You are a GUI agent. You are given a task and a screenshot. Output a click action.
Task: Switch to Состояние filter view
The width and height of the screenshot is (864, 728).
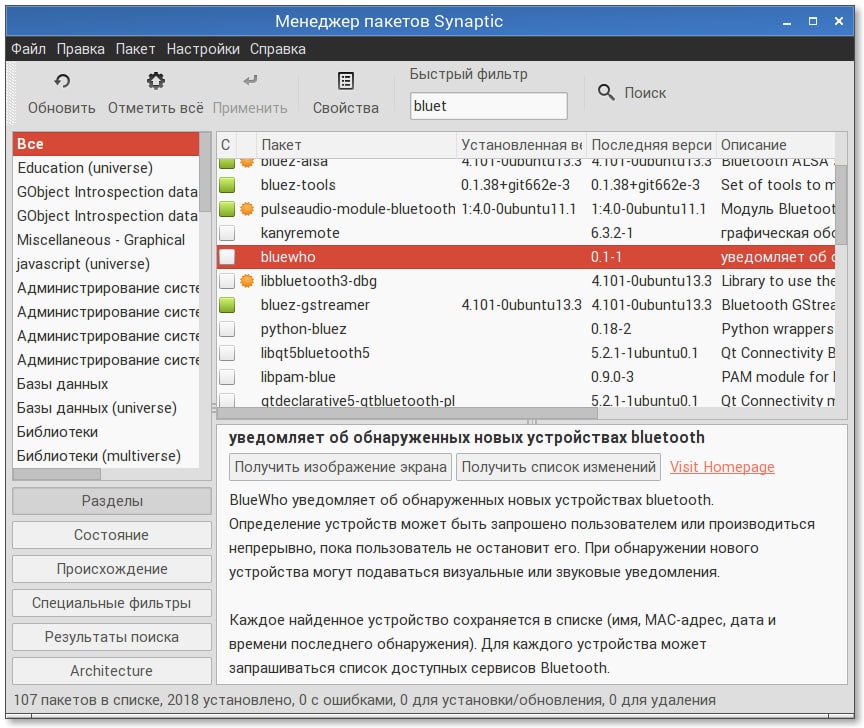(x=112, y=535)
